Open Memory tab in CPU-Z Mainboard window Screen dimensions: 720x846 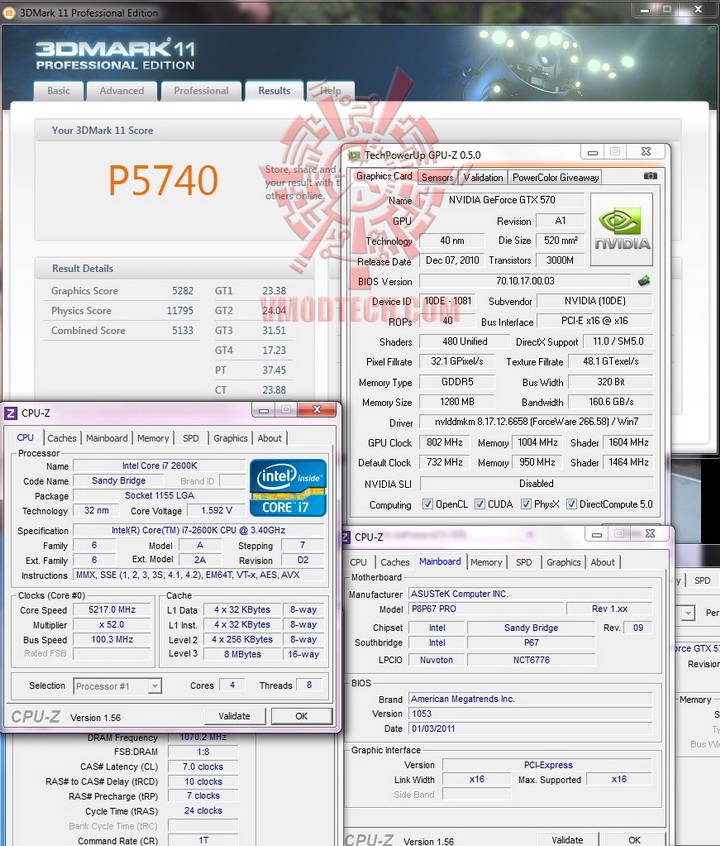tap(486, 562)
